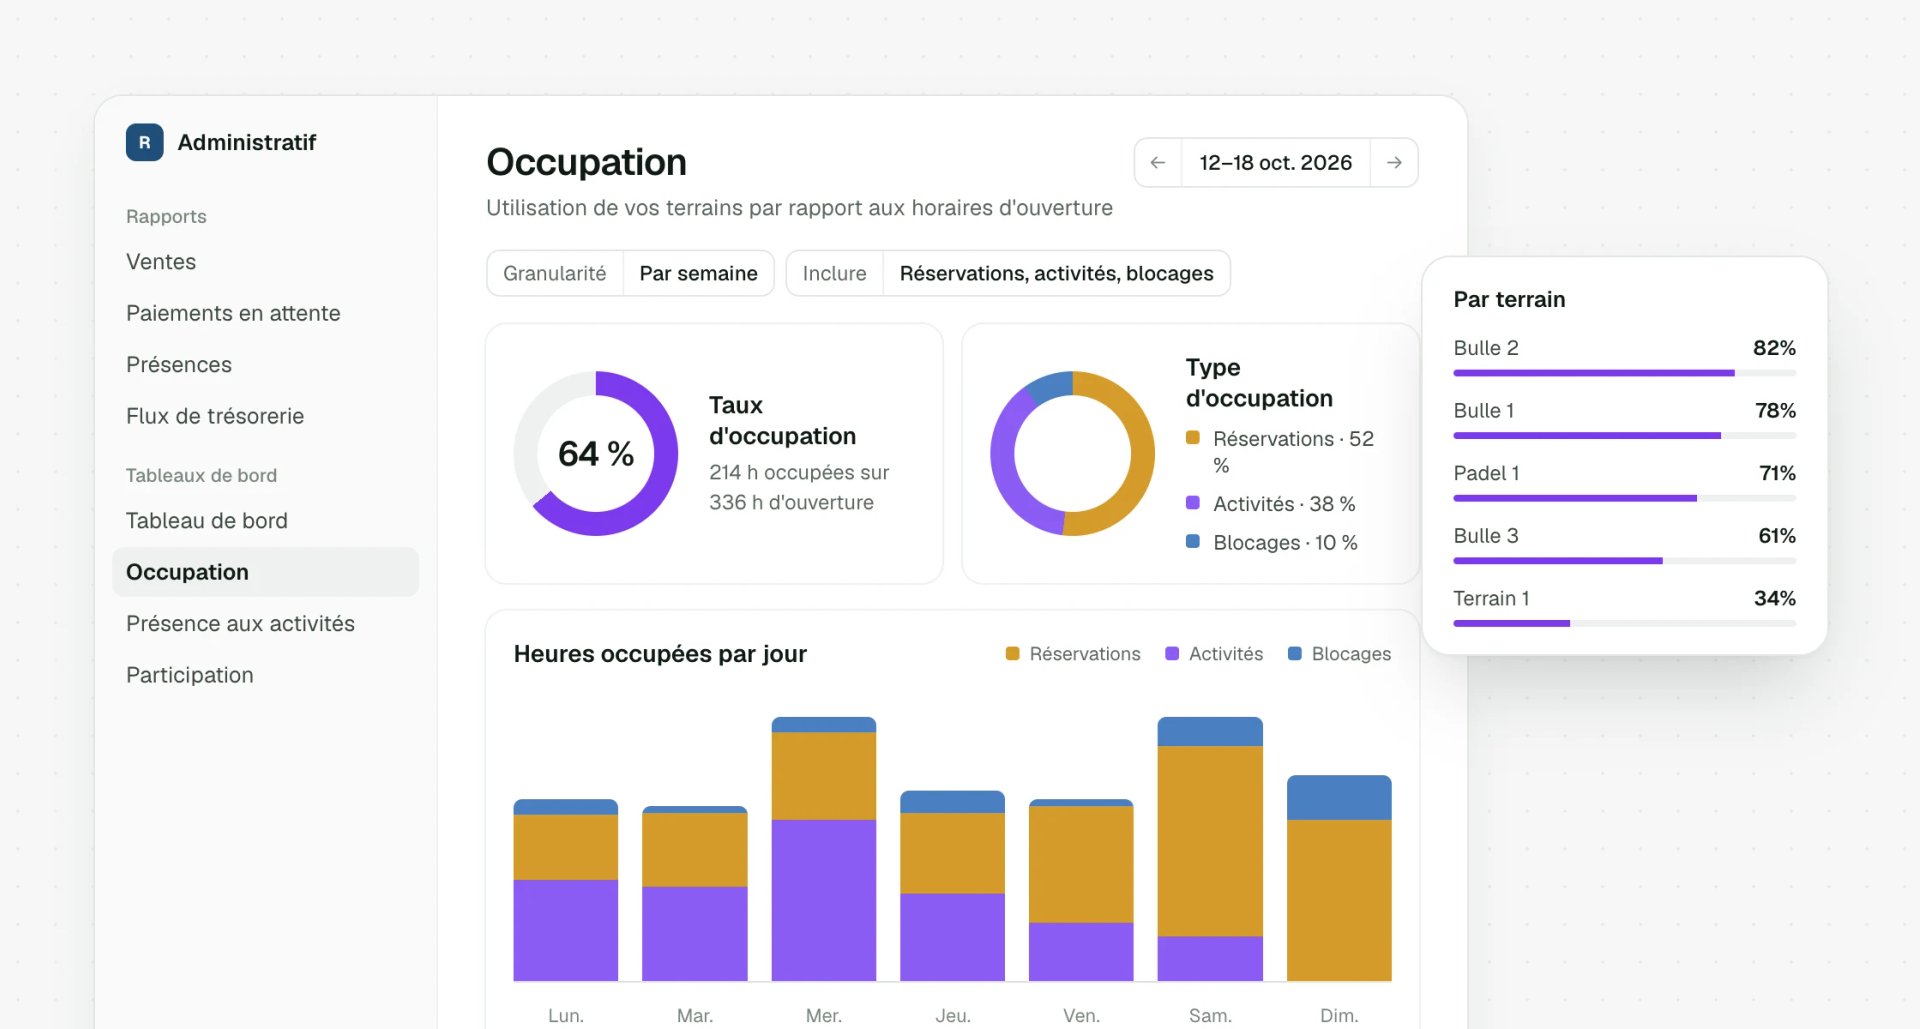Viewport: 1920px width, 1029px height.
Task: Click the Par terrain heading
Action: pos(1509,299)
